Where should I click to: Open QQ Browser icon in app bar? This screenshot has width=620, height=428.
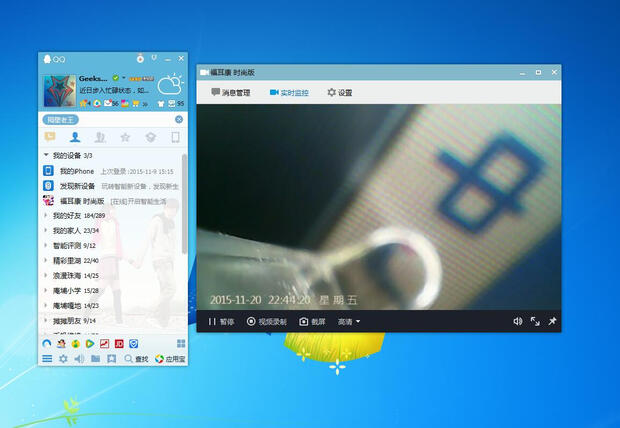[x=47, y=344]
